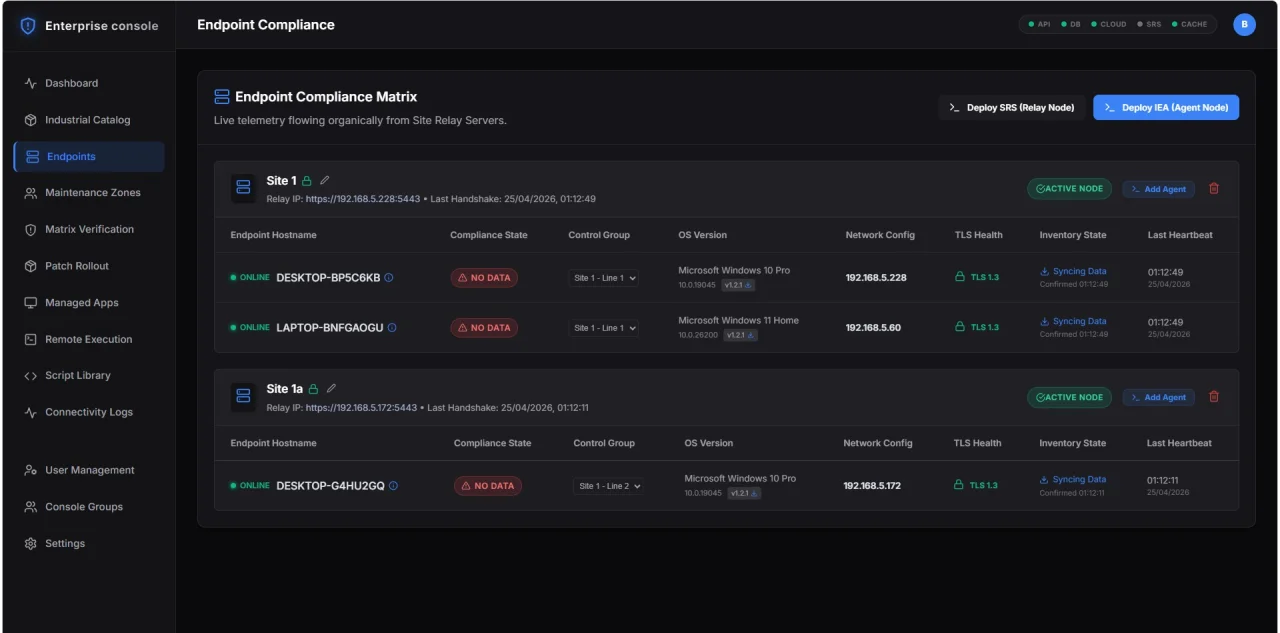
Task: Click the Console Groups people icon
Action: (30, 507)
